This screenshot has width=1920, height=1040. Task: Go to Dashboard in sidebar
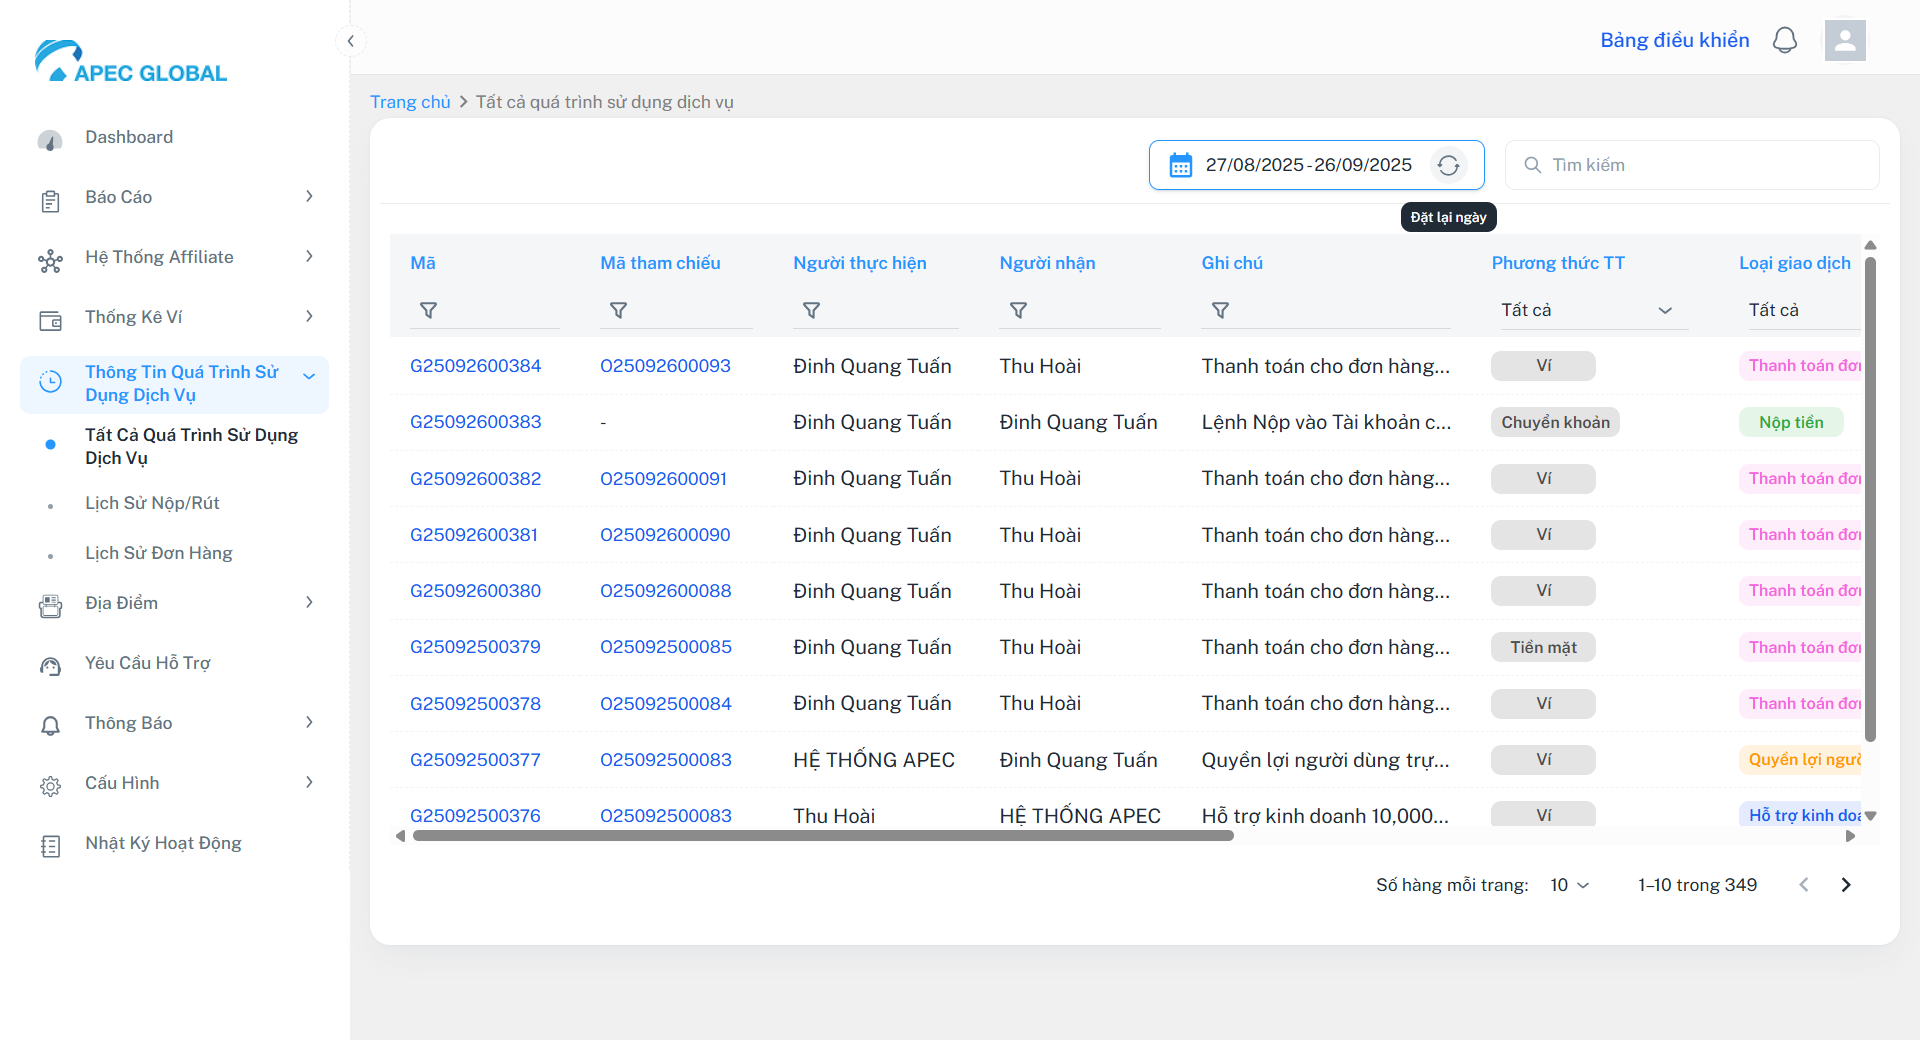[129, 137]
